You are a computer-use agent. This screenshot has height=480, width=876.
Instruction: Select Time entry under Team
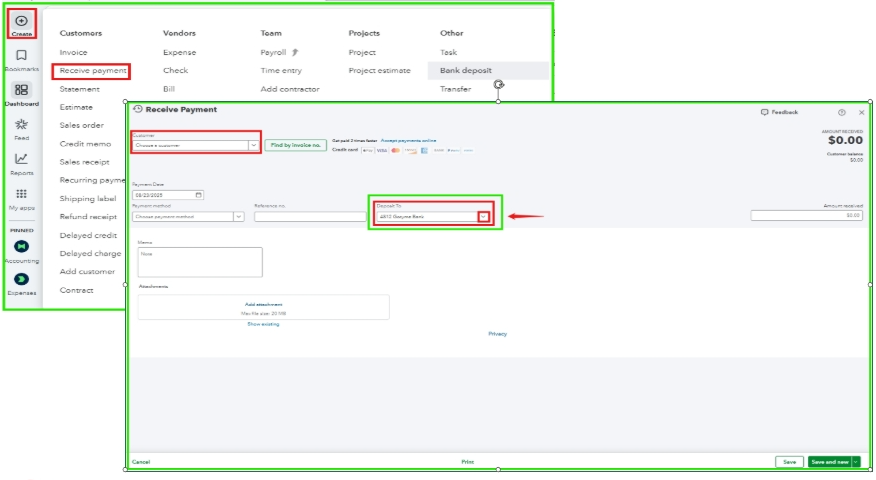tap(280, 71)
